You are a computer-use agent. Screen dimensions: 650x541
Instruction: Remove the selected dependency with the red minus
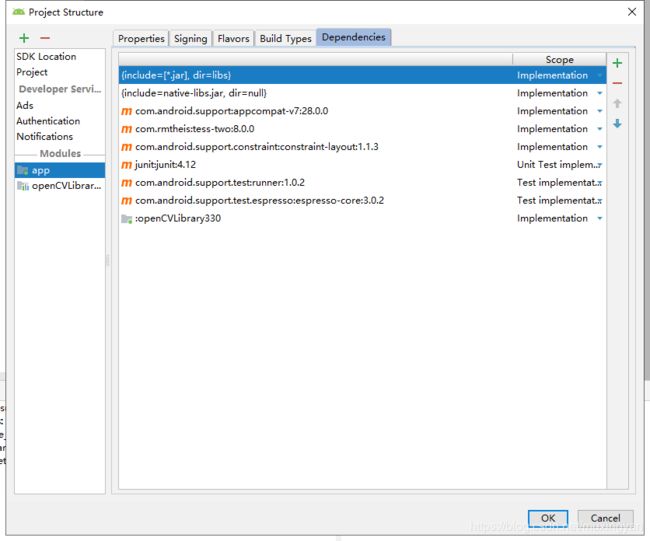[x=617, y=83]
